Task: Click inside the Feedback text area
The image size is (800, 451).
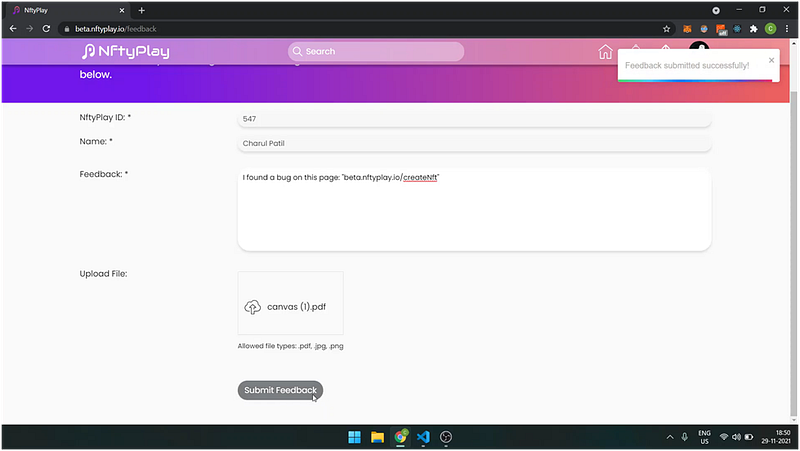Action: (x=474, y=210)
